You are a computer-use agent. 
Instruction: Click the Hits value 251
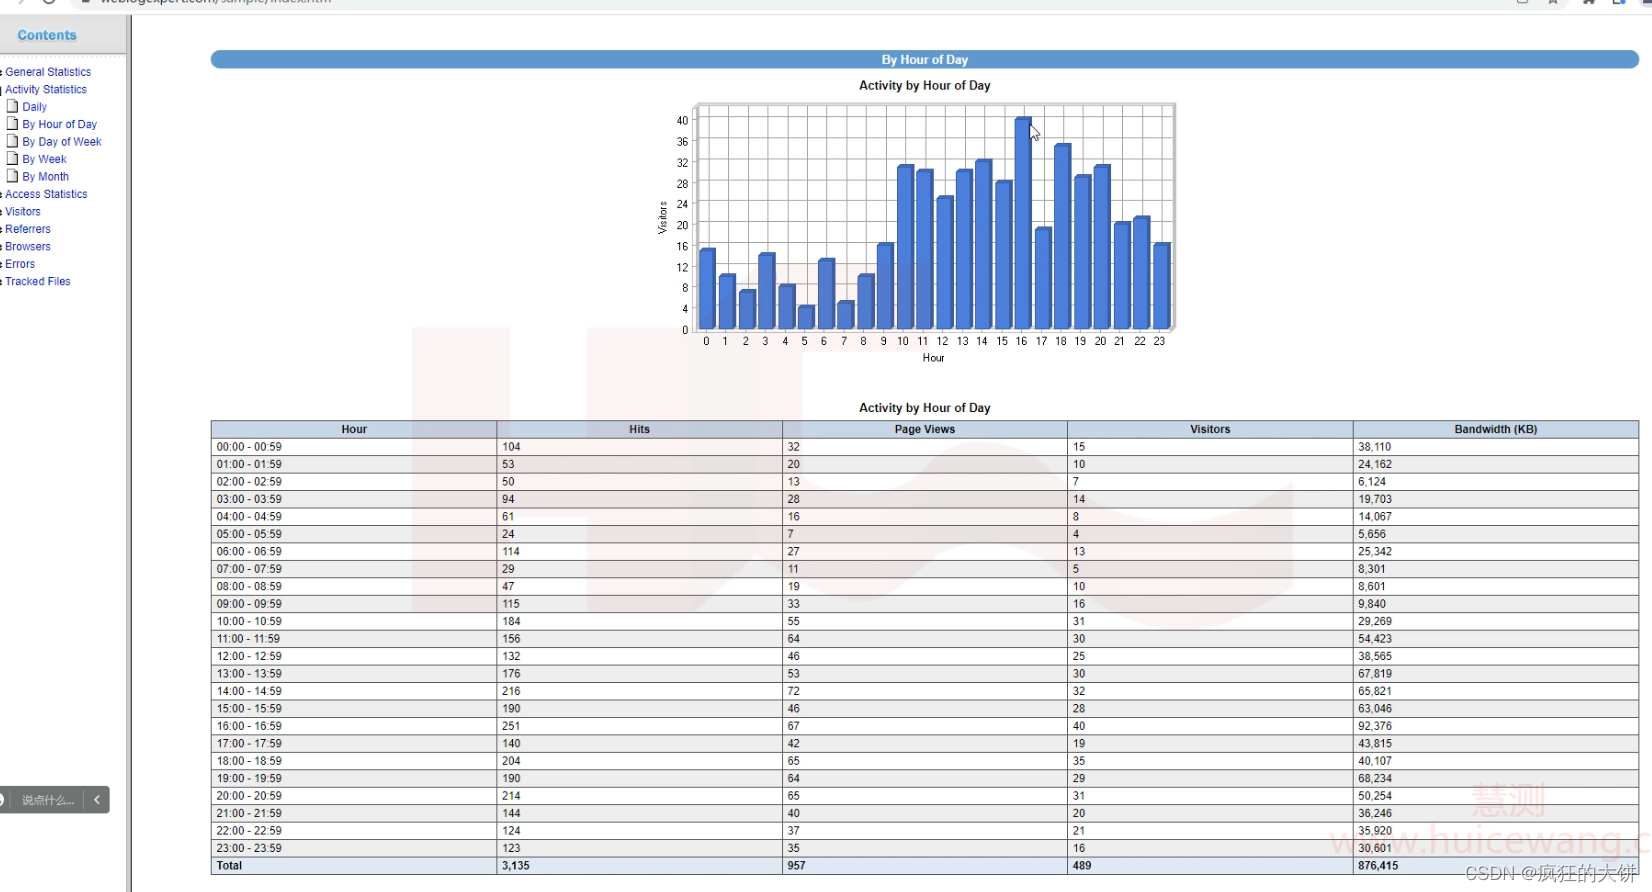(x=511, y=726)
